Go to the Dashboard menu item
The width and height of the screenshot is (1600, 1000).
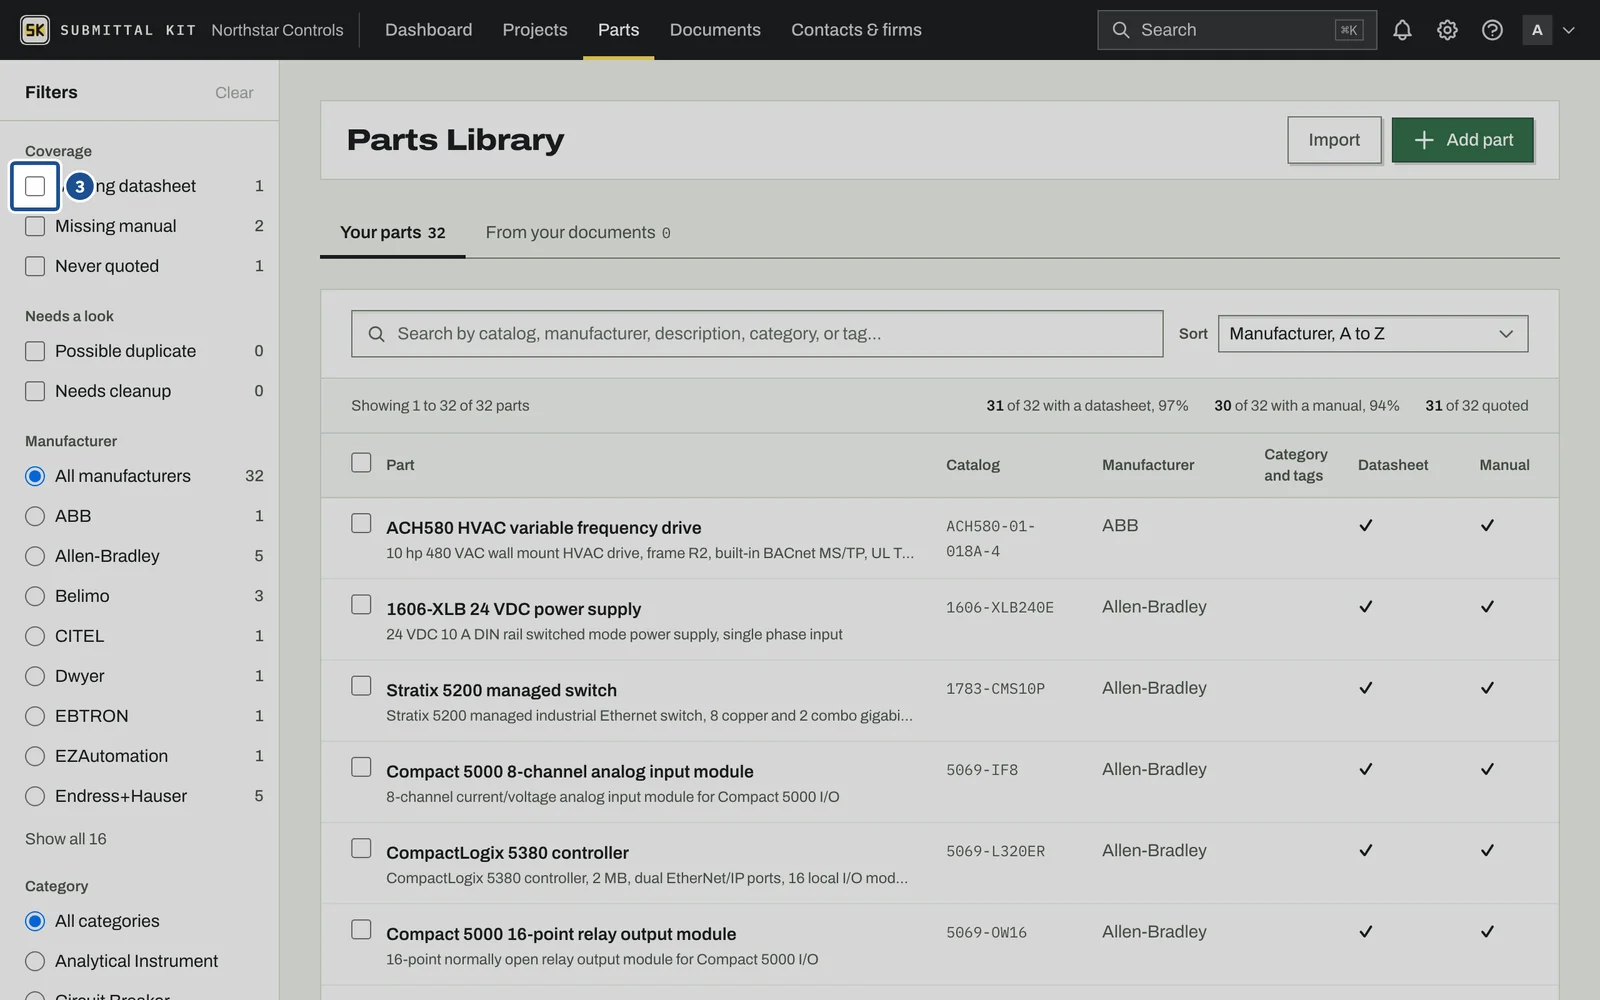(x=428, y=30)
